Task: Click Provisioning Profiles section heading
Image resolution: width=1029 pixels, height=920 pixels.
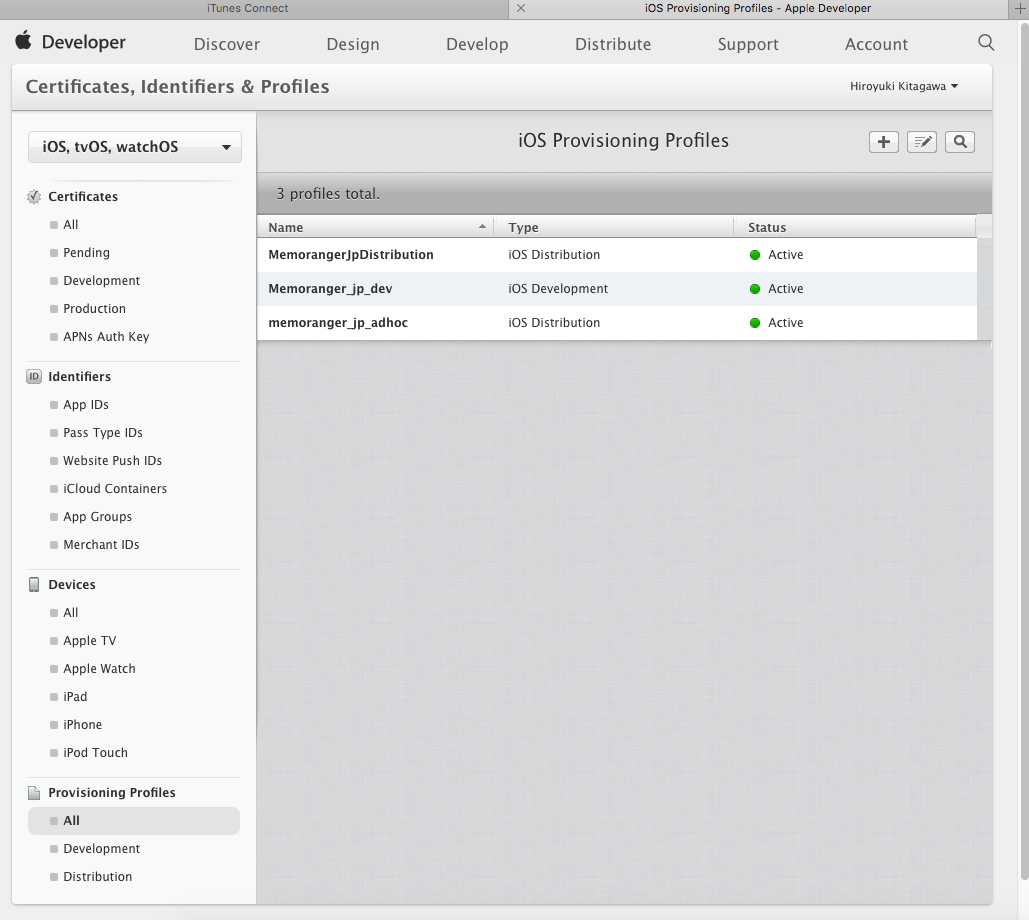Action: pyautogui.click(x=112, y=792)
